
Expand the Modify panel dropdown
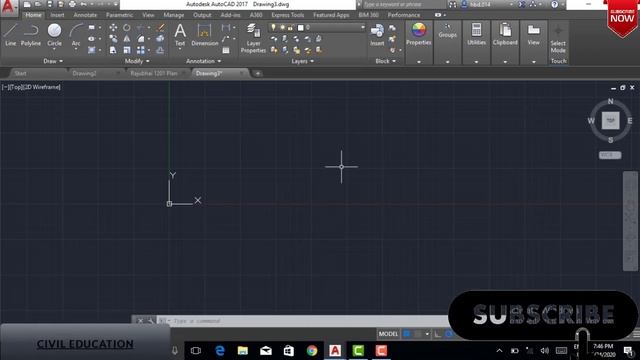click(137, 61)
